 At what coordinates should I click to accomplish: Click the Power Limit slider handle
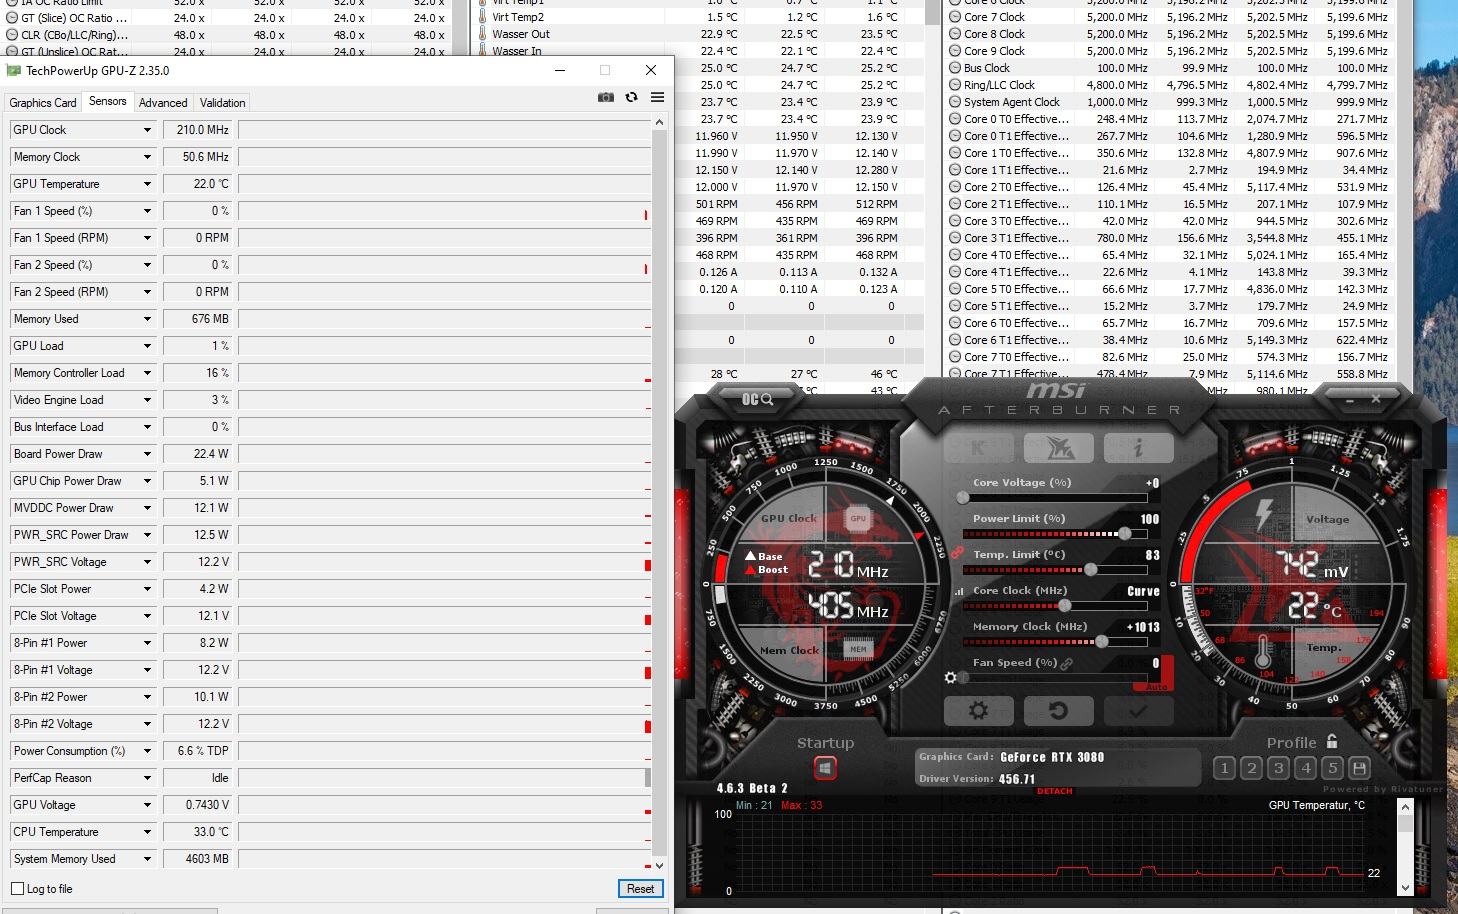coord(1125,533)
